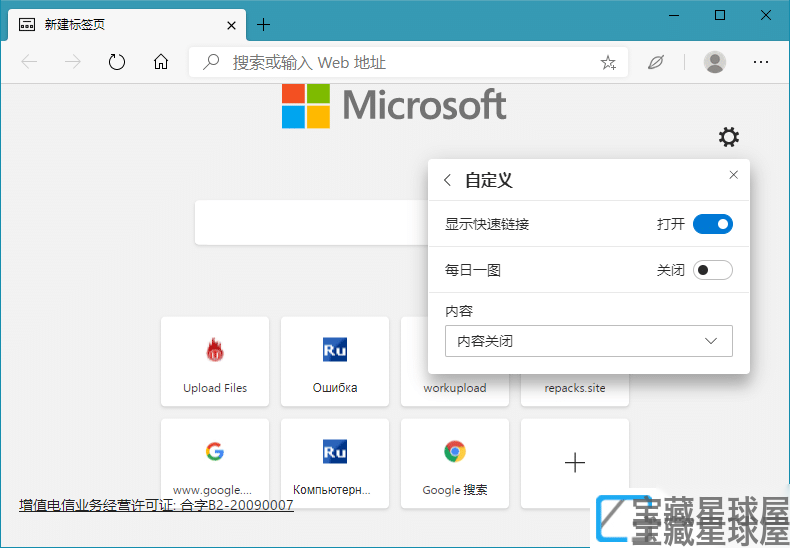Reload the page with refresh icon
790x548 pixels.
[117, 62]
